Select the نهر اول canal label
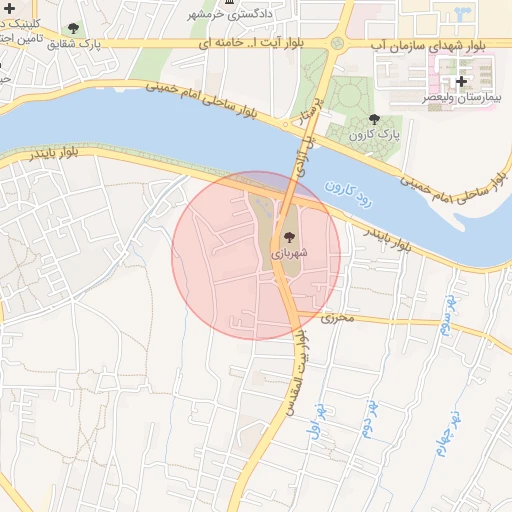The width and height of the screenshot is (512, 512). pos(317,421)
